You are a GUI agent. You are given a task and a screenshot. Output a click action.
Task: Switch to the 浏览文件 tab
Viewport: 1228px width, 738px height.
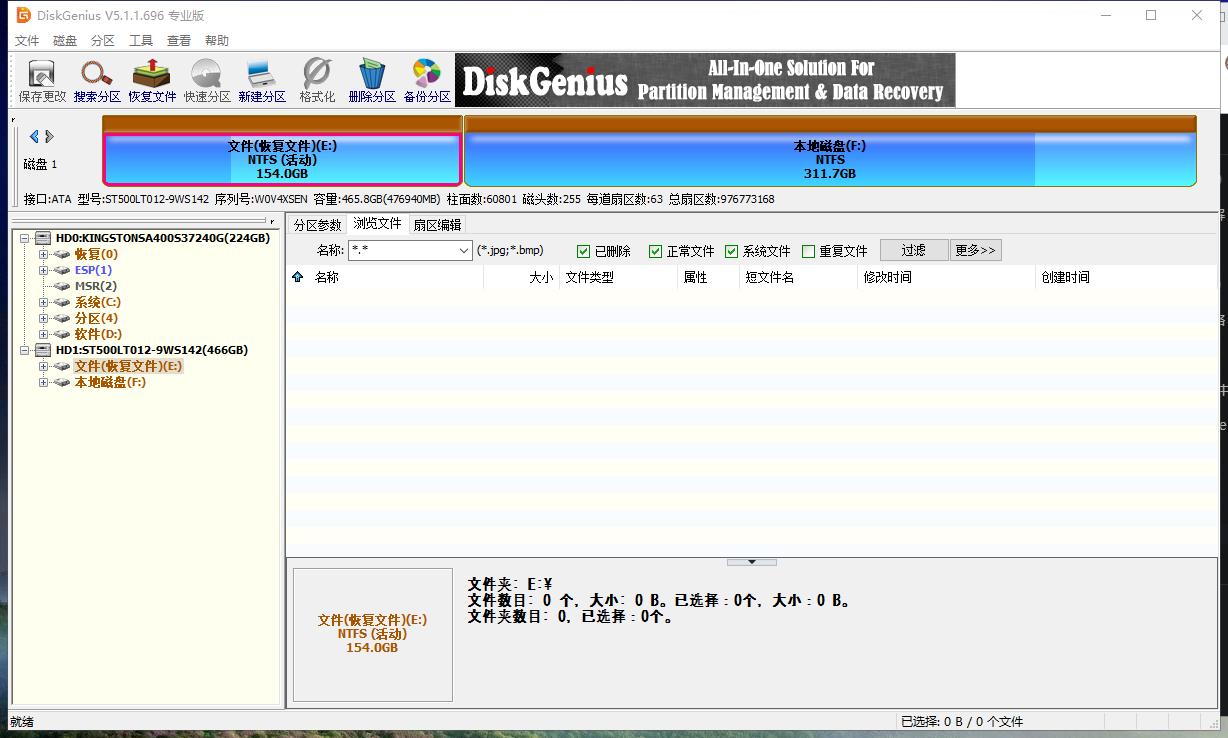[377, 224]
